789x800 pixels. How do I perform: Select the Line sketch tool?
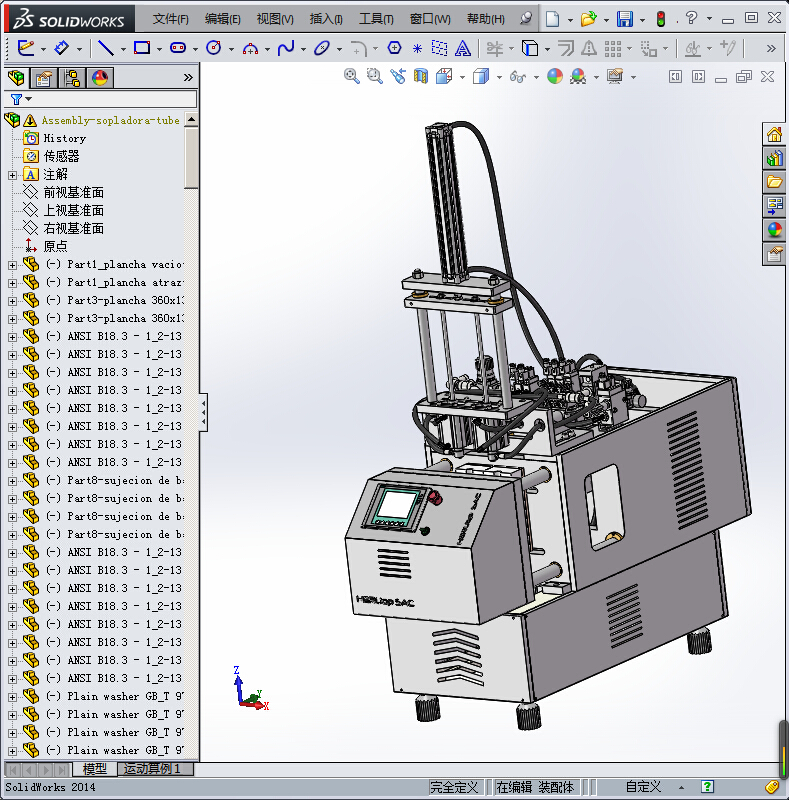[x=106, y=47]
